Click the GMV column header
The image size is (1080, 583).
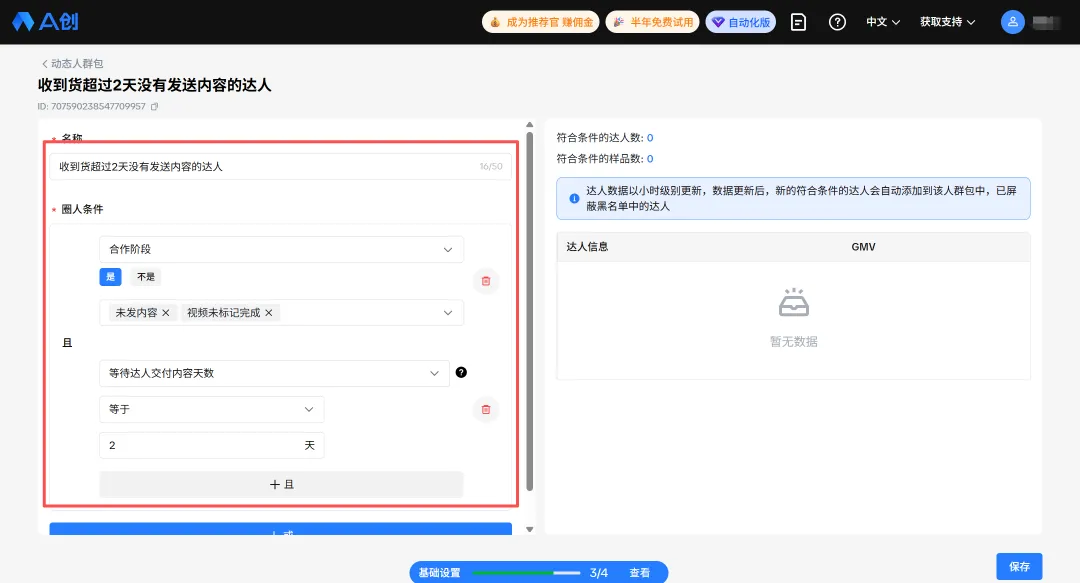pyautogui.click(x=863, y=247)
